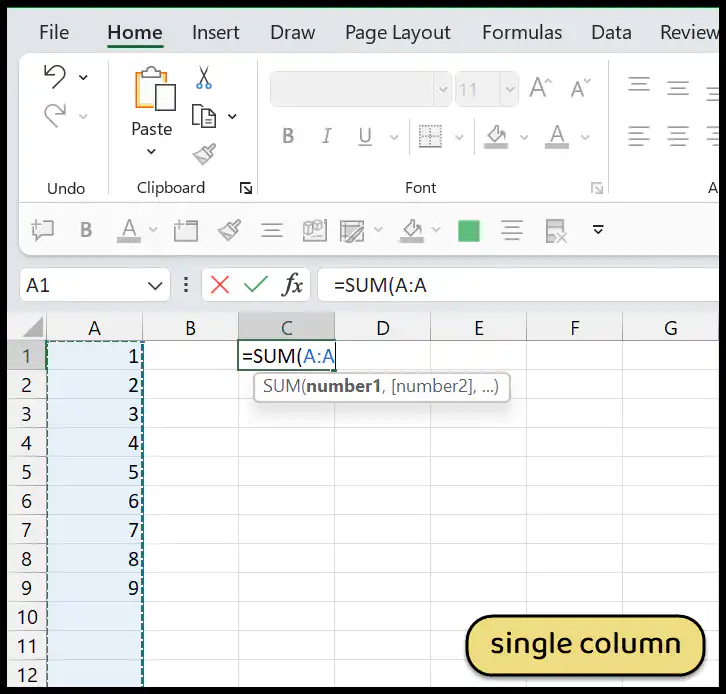Switch to the Data tab
The image size is (726, 694).
tap(611, 32)
